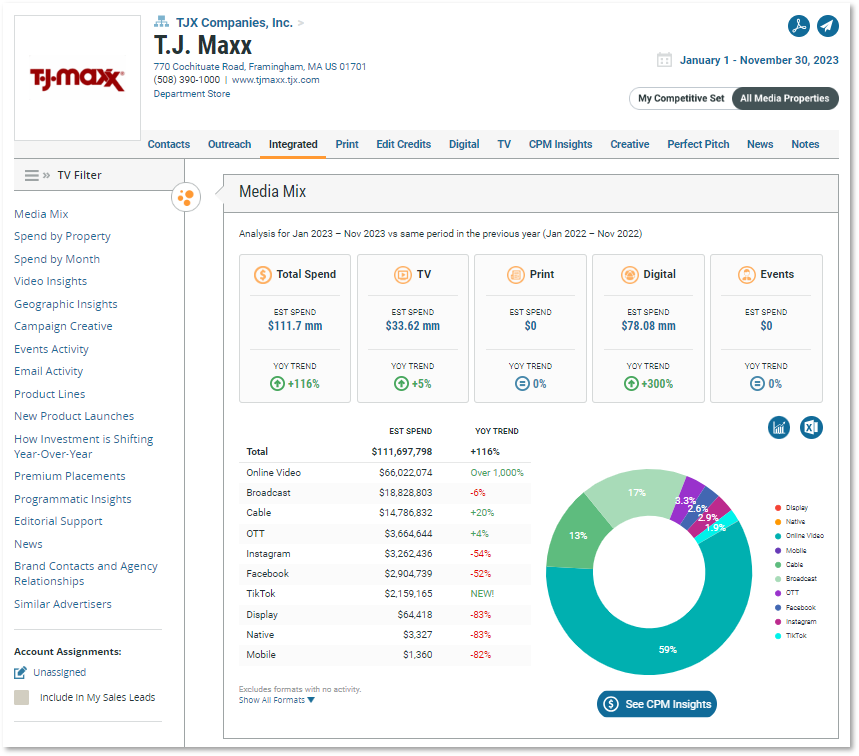859x756 pixels.
Task: Open the Contacts tab
Action: [x=169, y=144]
